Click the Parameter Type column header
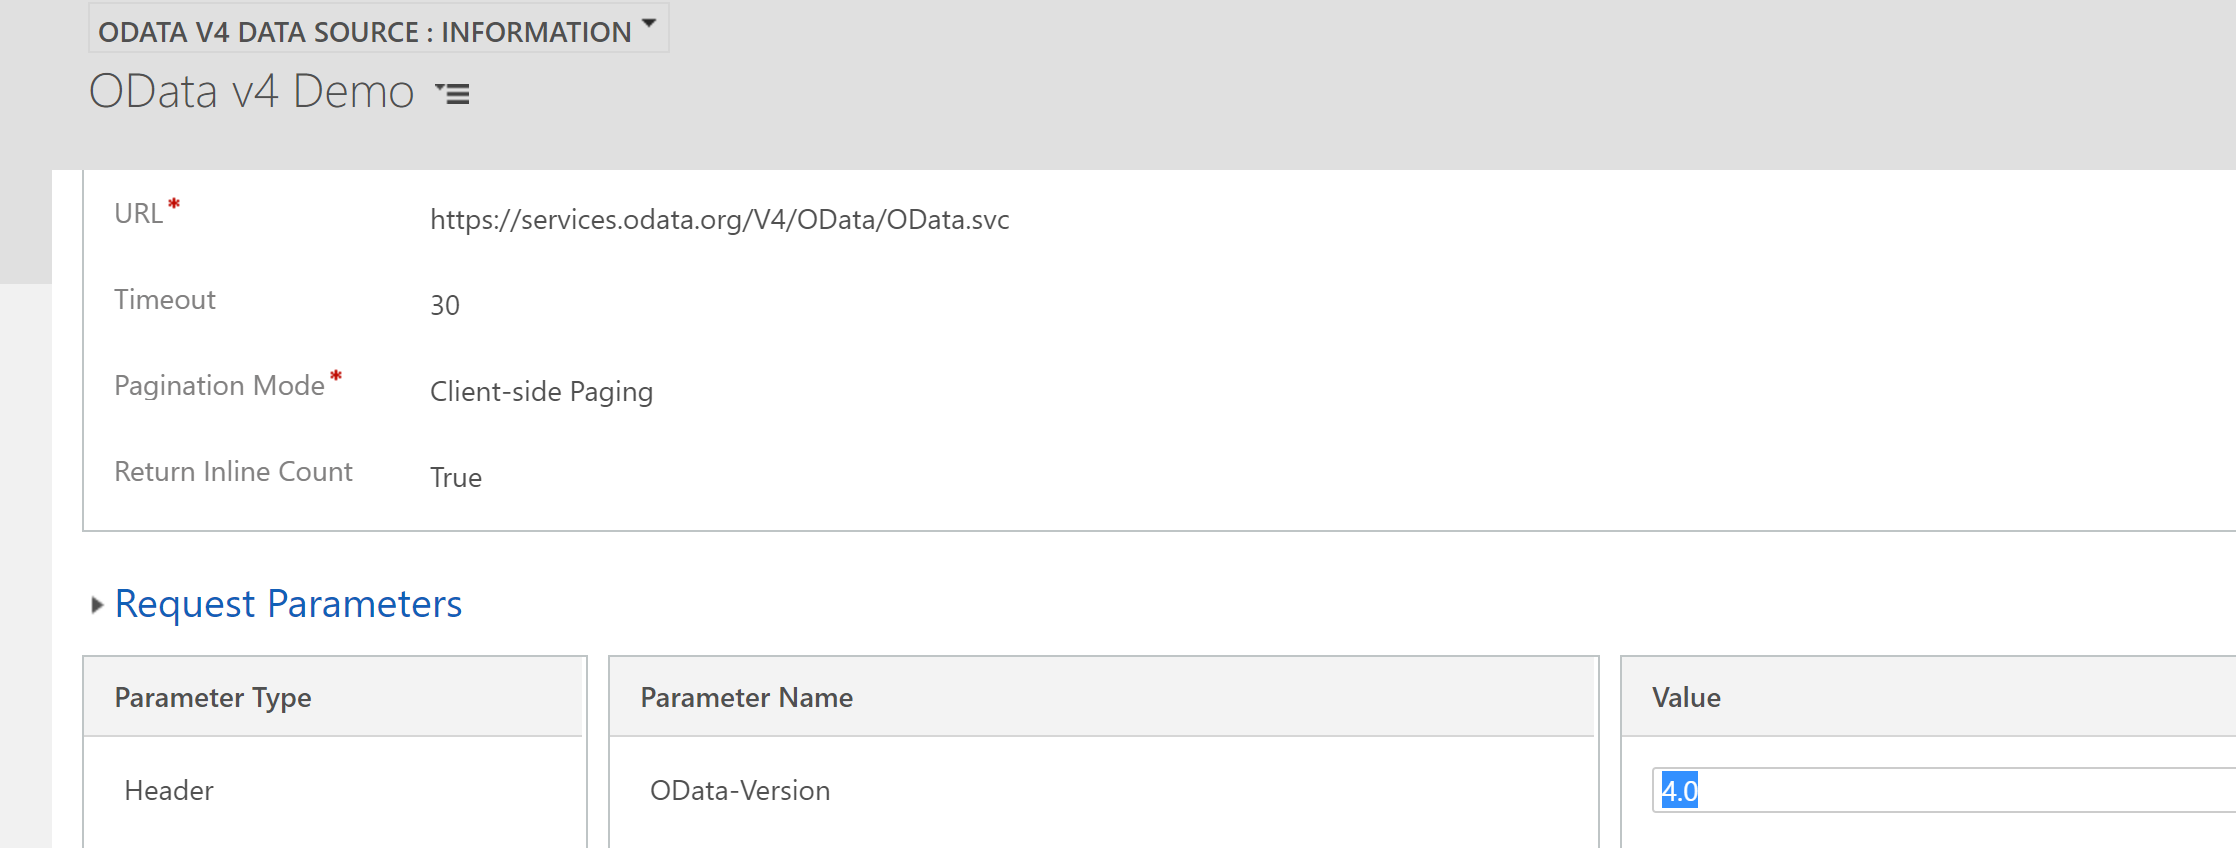Screen dimensions: 2236x848 click(212, 697)
